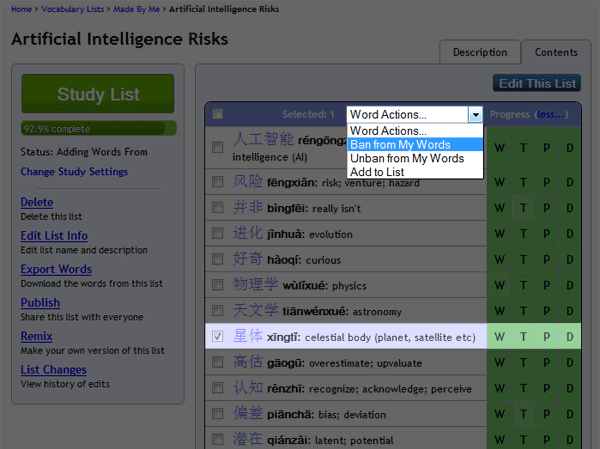Open the Word Actions dropdown arrow
600x449 pixels.
click(x=475, y=114)
